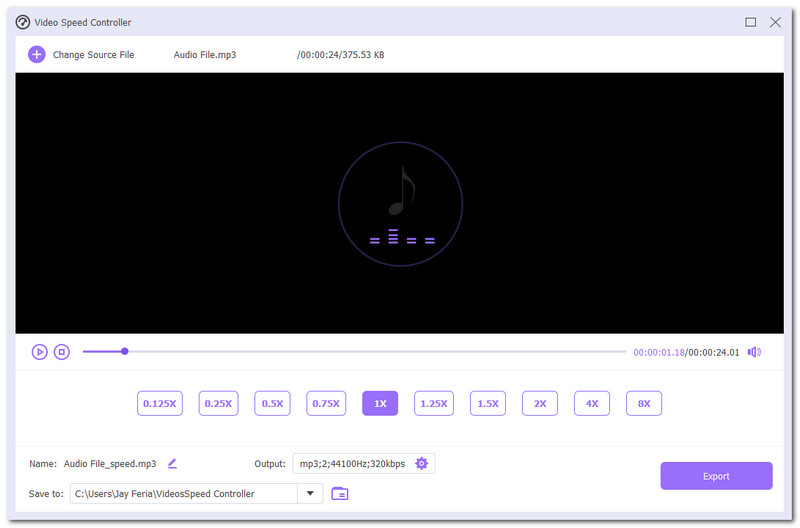Viewport: 800px width, 528px height.
Task: Play the audio preview
Action: pos(39,352)
